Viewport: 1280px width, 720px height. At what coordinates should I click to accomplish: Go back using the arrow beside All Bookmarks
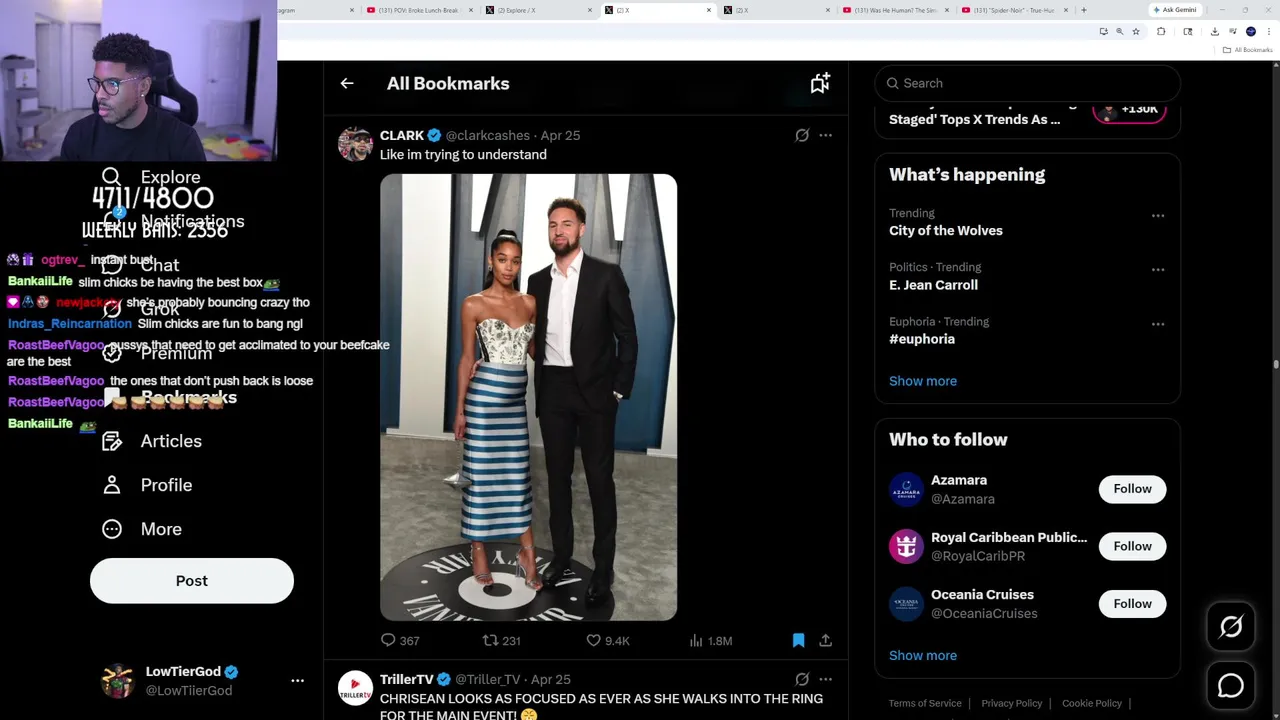tap(347, 84)
